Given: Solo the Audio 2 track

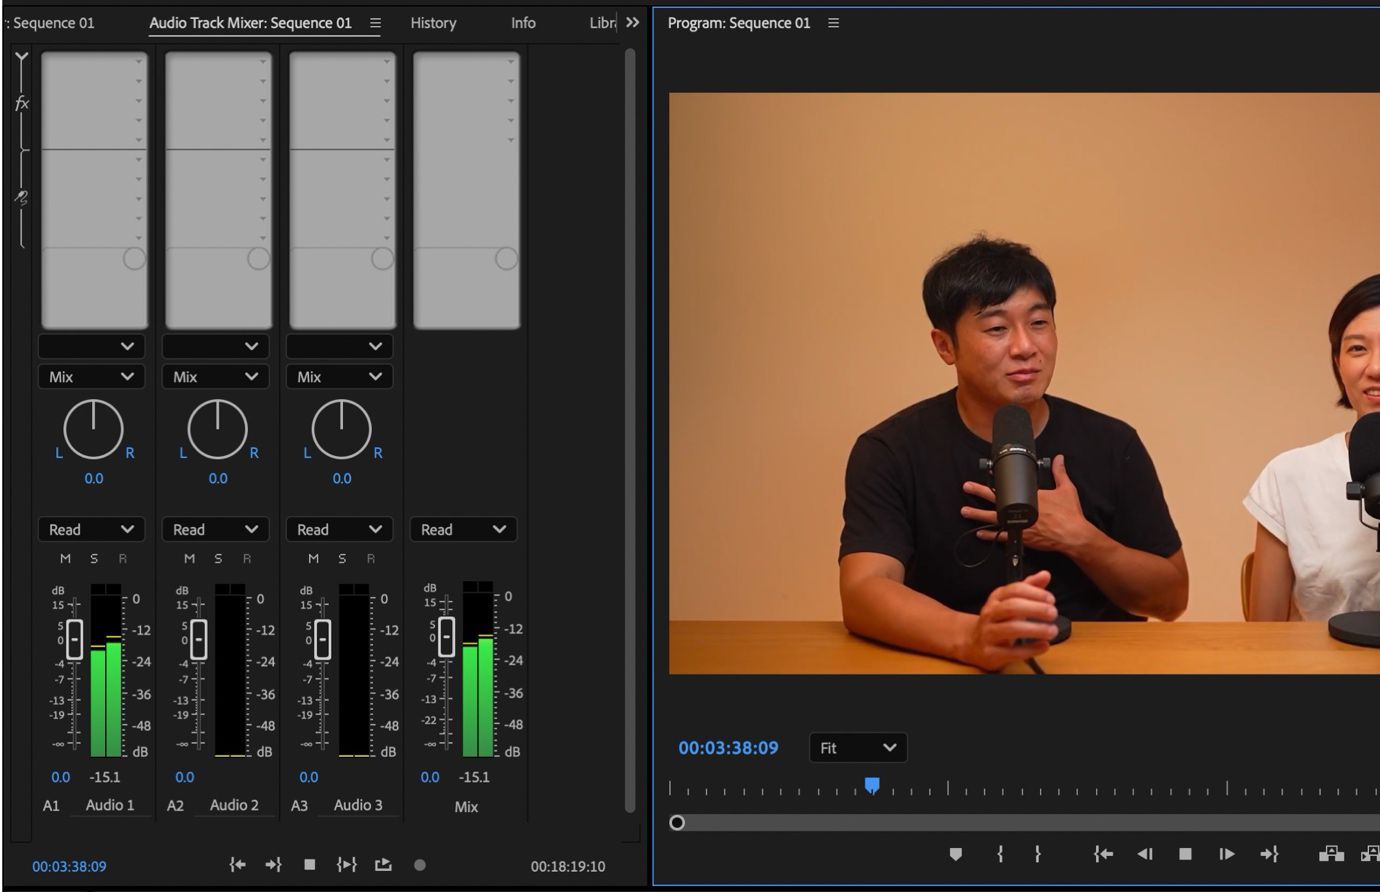Looking at the screenshot, I should (217, 558).
